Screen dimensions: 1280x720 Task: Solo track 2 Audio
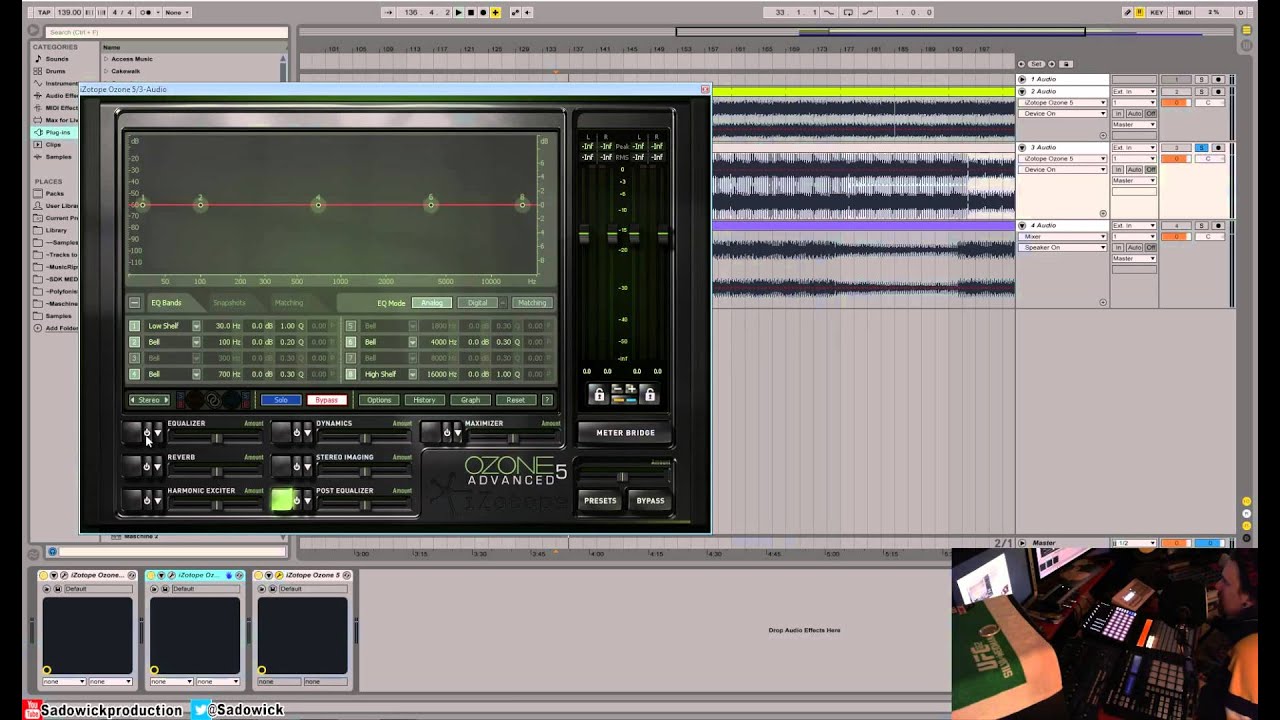point(1202,92)
